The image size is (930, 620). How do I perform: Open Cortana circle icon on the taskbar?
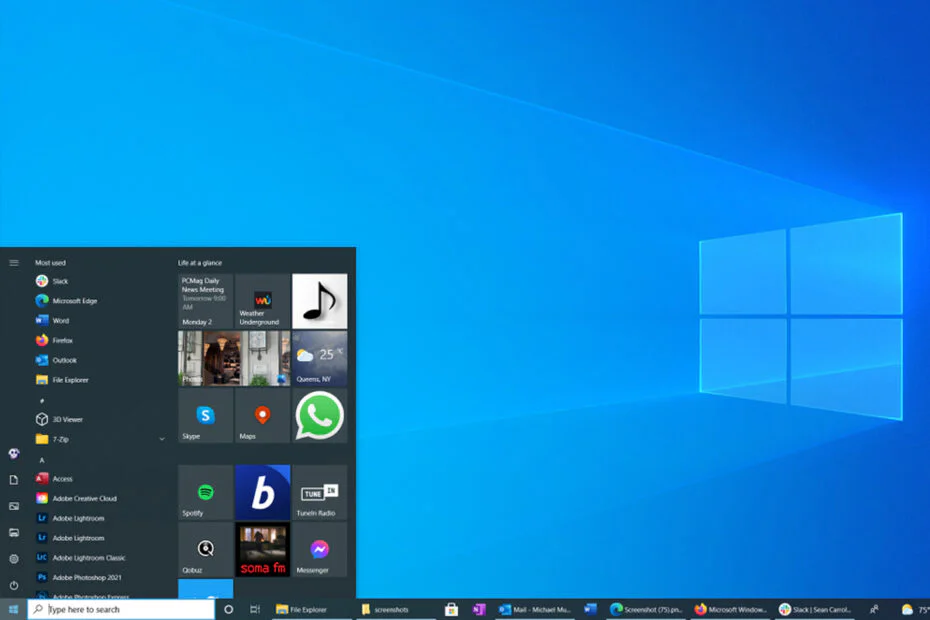coord(228,609)
